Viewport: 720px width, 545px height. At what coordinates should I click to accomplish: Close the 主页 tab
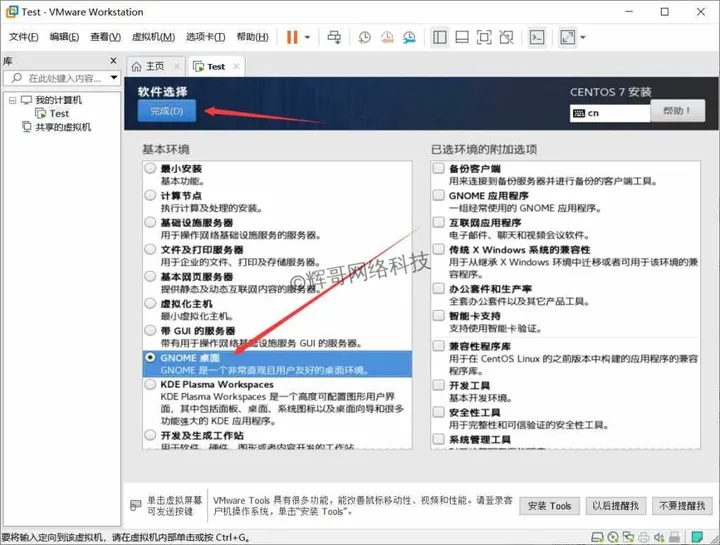click(x=177, y=67)
